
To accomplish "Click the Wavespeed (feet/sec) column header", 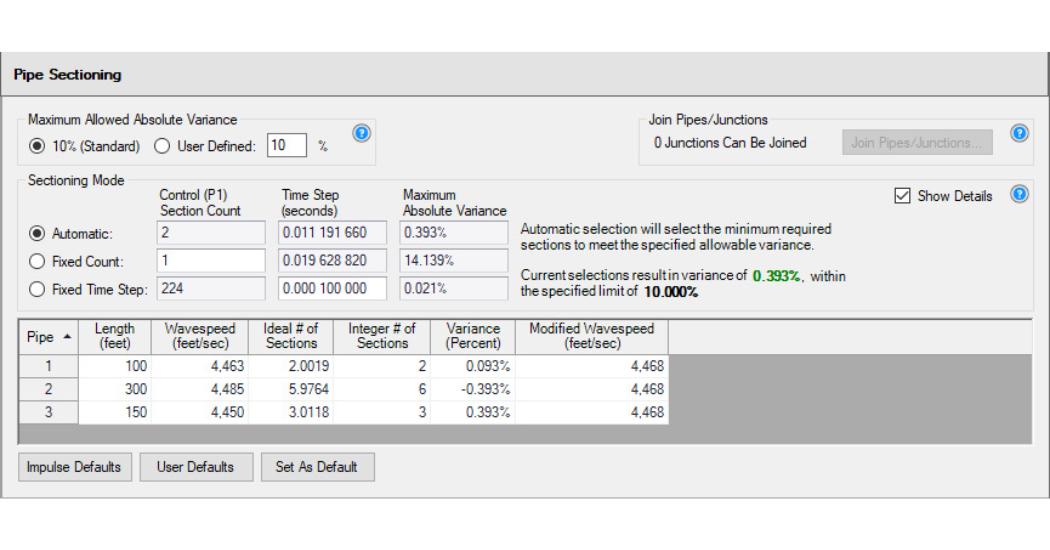I will [200, 337].
